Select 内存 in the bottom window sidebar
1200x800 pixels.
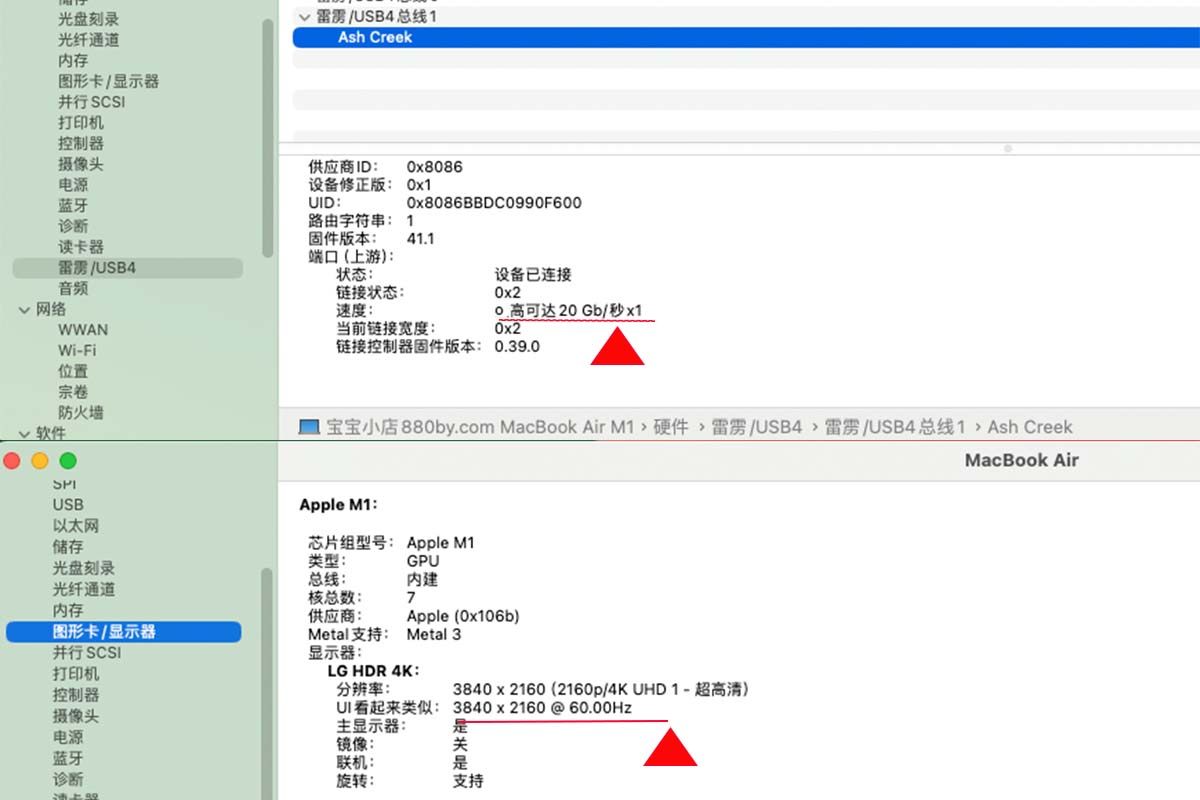68,610
